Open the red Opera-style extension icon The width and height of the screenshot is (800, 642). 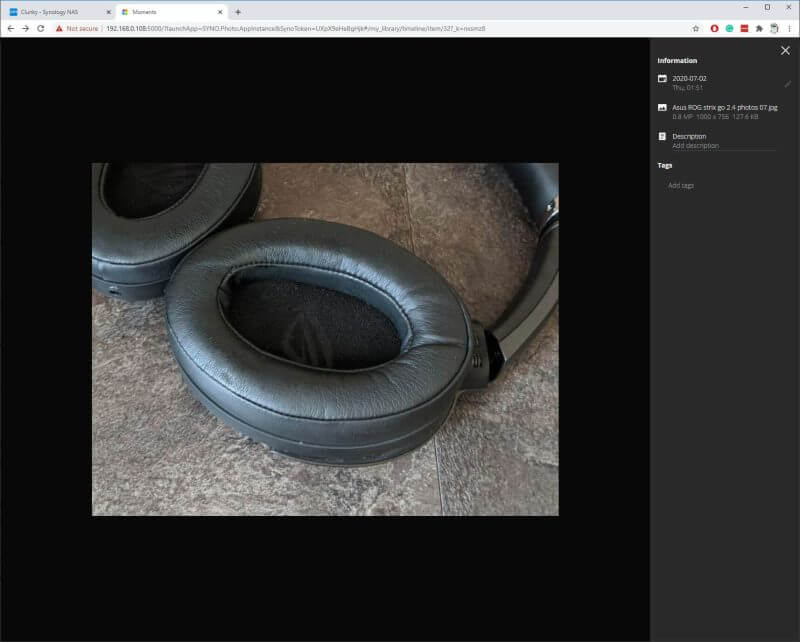pos(714,29)
